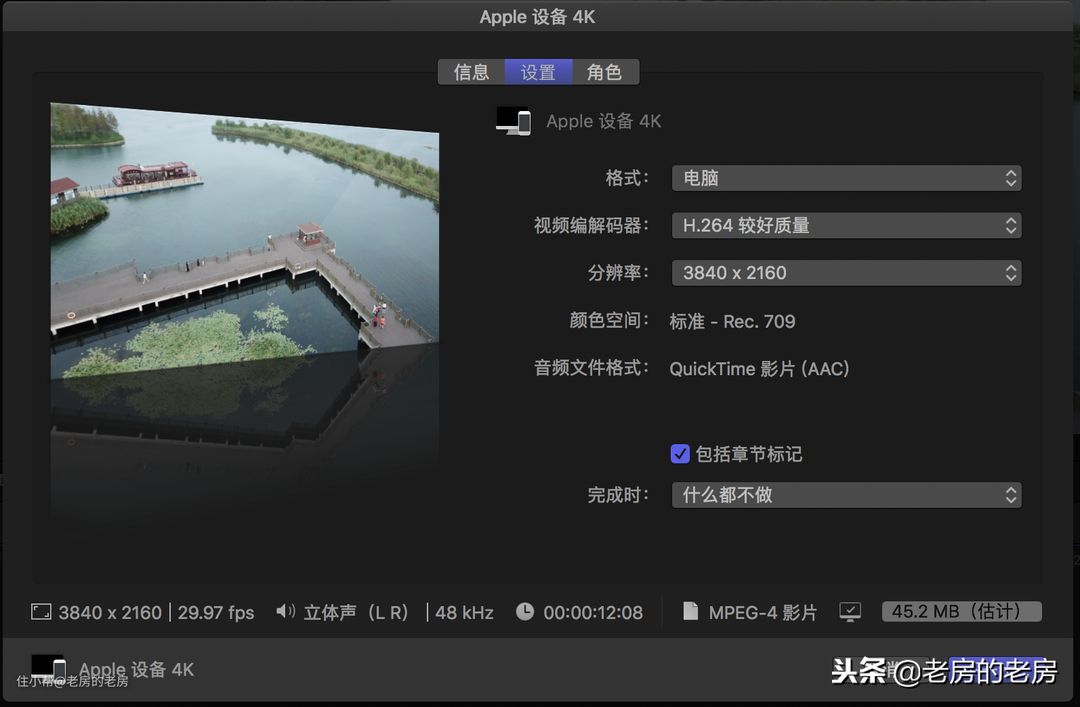Image resolution: width=1080 pixels, height=707 pixels.
Task: Click the Apple device icon beside the title
Action: tap(513, 121)
